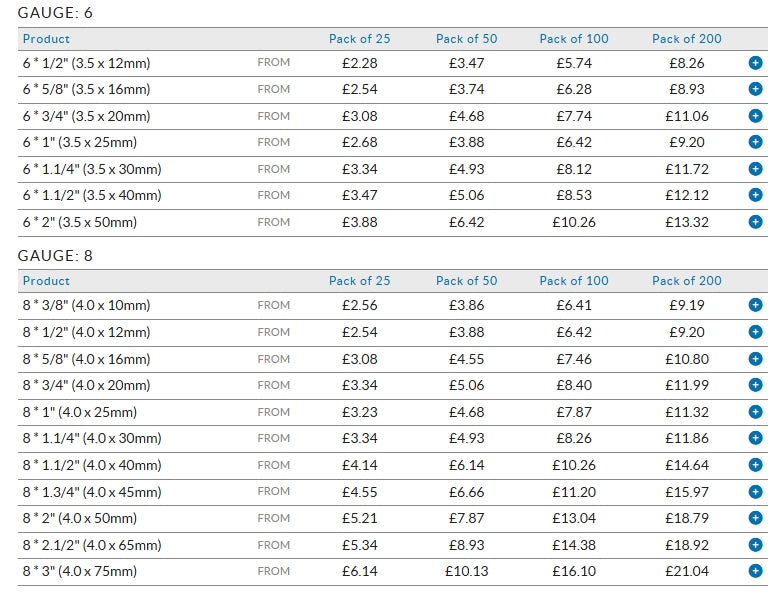Select £6.42 Pack of 100 price for 6 * 1"
Viewport: 781px width, 593px height.
574,142
